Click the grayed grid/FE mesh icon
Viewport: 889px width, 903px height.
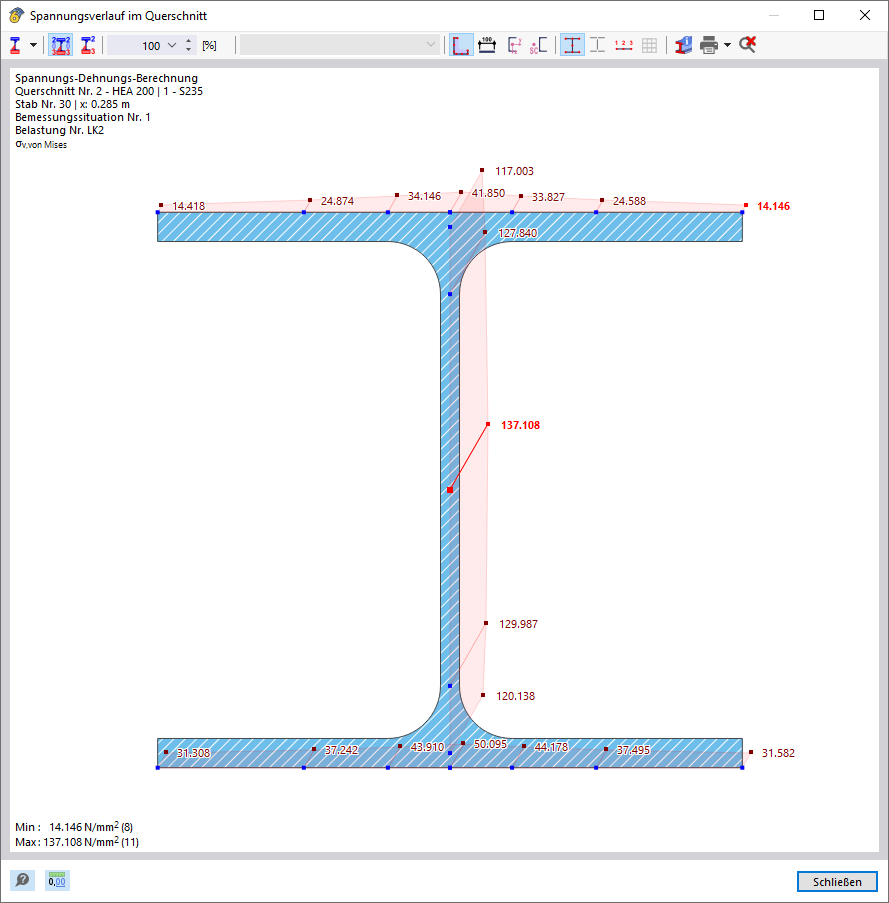[x=649, y=45]
